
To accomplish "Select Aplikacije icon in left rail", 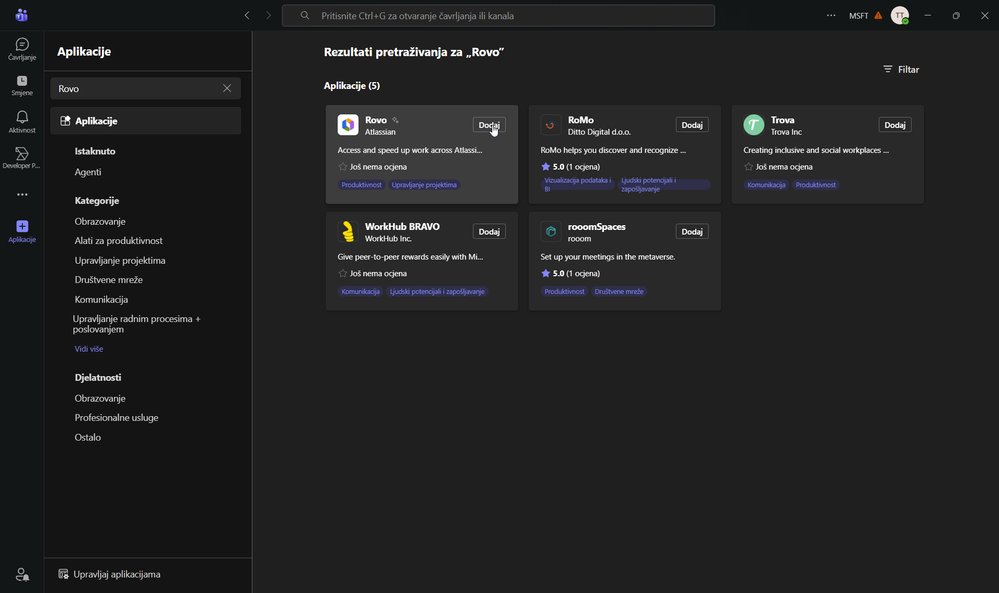I will pos(22,231).
